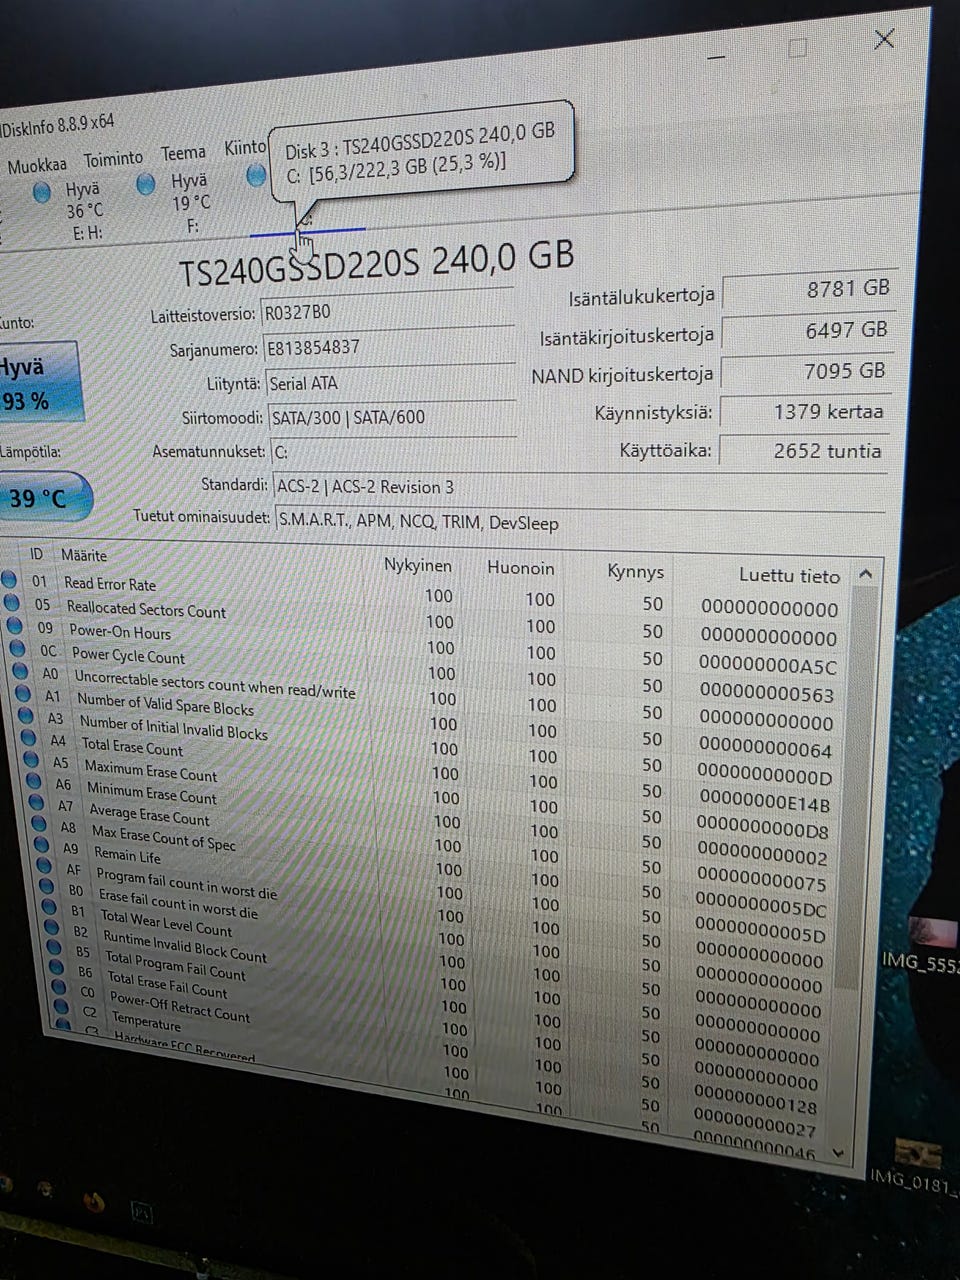Click the Sarjanumero field E813854837
Viewport: 960px width, 1280px height.
[388, 346]
